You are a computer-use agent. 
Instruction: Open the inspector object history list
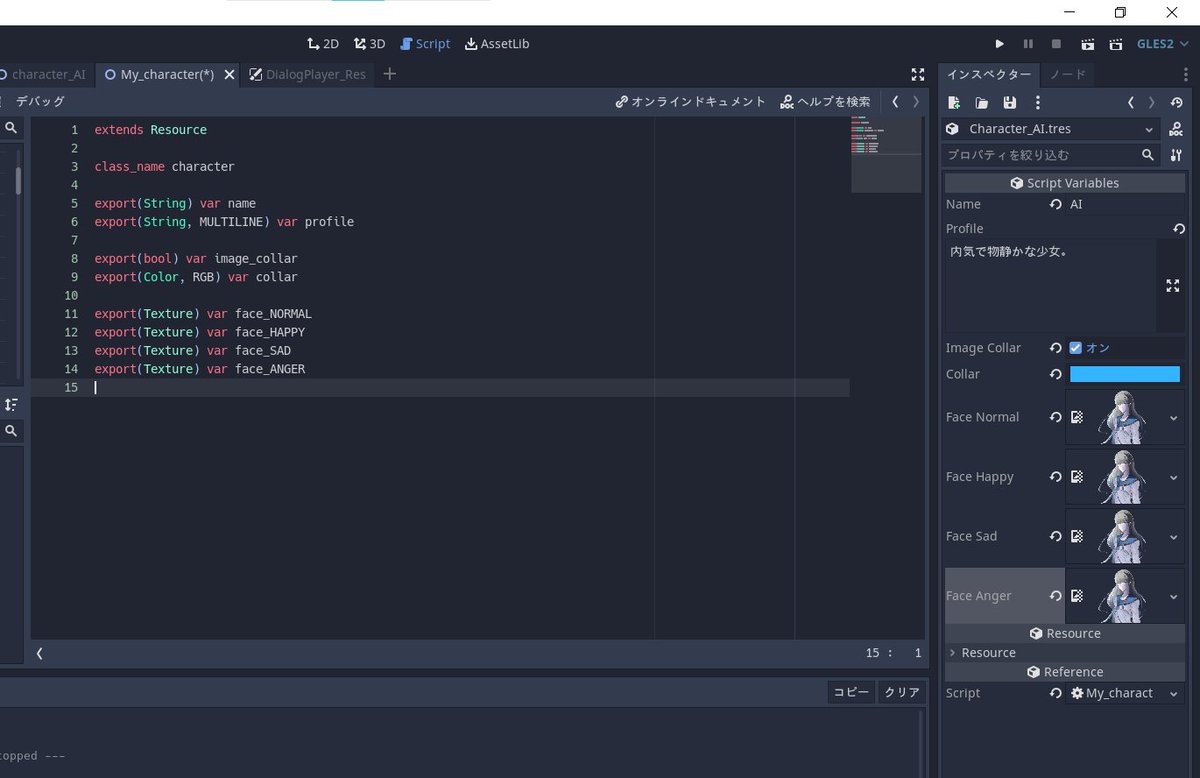click(x=1176, y=102)
